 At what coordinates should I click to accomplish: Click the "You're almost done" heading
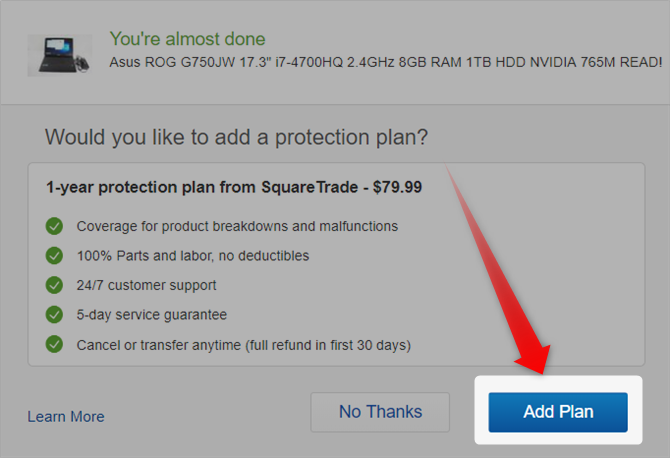point(188,40)
